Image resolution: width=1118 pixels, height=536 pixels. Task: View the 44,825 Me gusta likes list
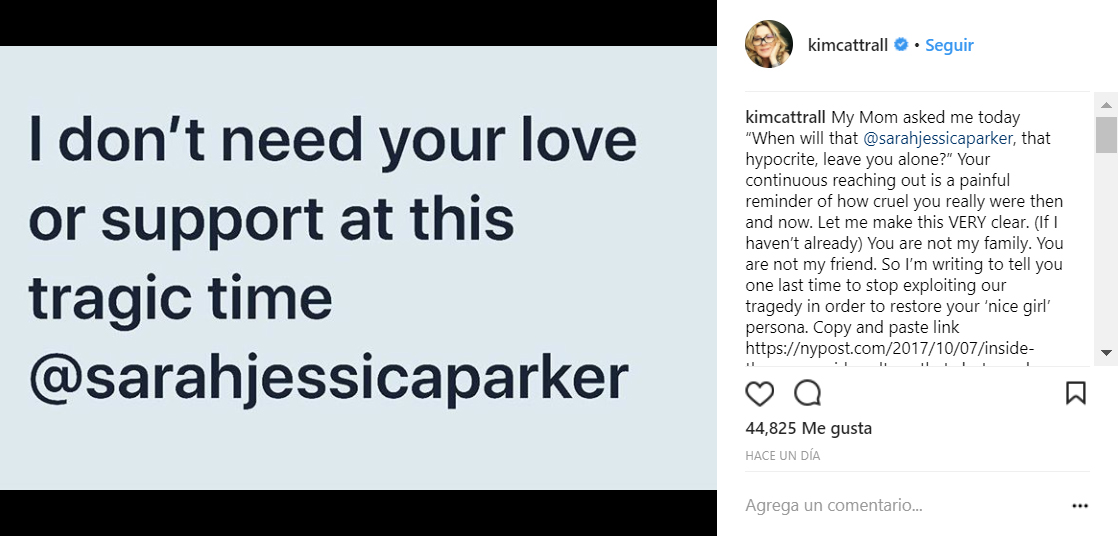coord(808,428)
